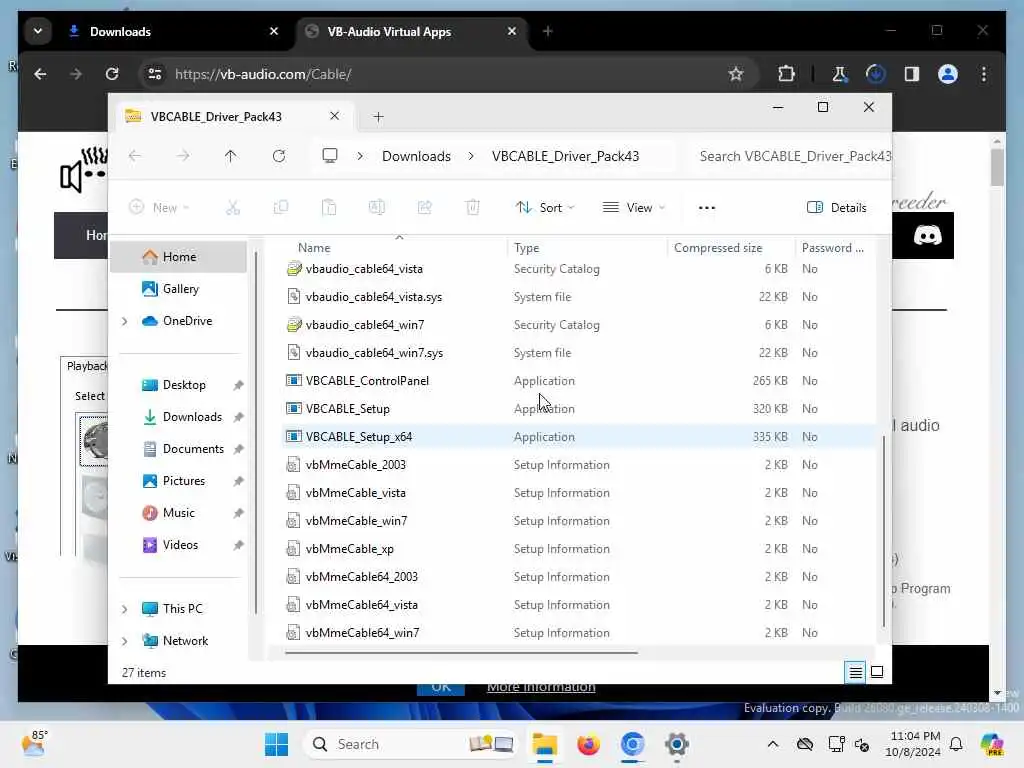Reload the vb-audio page in Chrome
The height and width of the screenshot is (768, 1024).
112,74
